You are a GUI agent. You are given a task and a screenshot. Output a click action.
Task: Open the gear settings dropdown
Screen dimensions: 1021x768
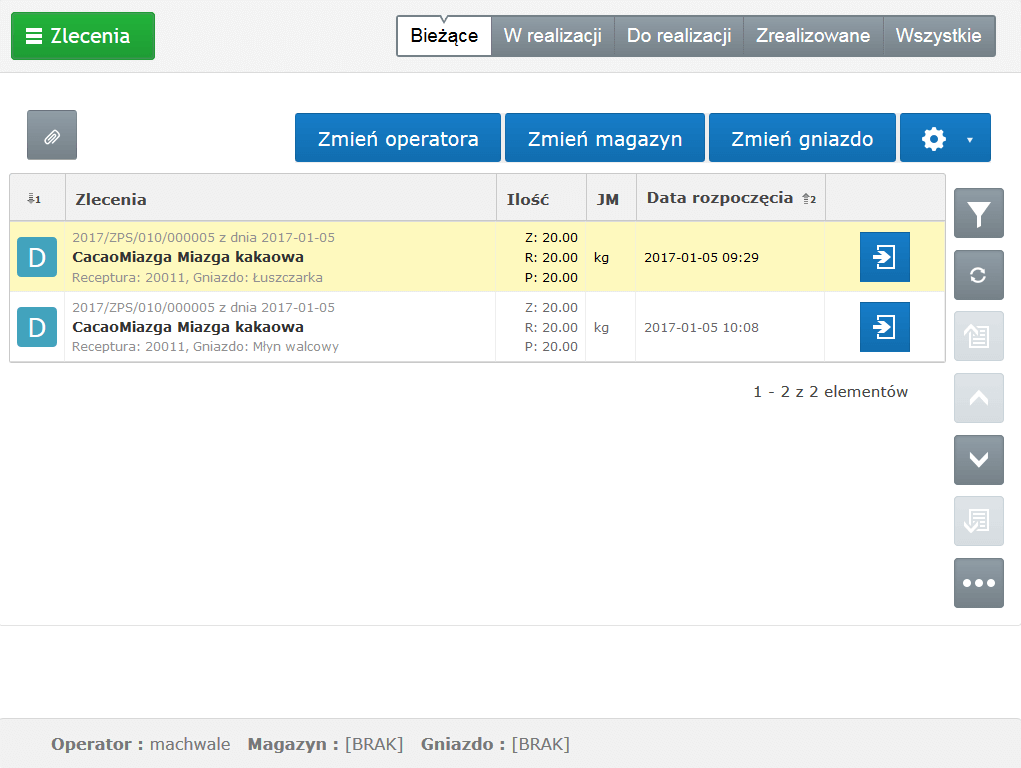point(945,138)
